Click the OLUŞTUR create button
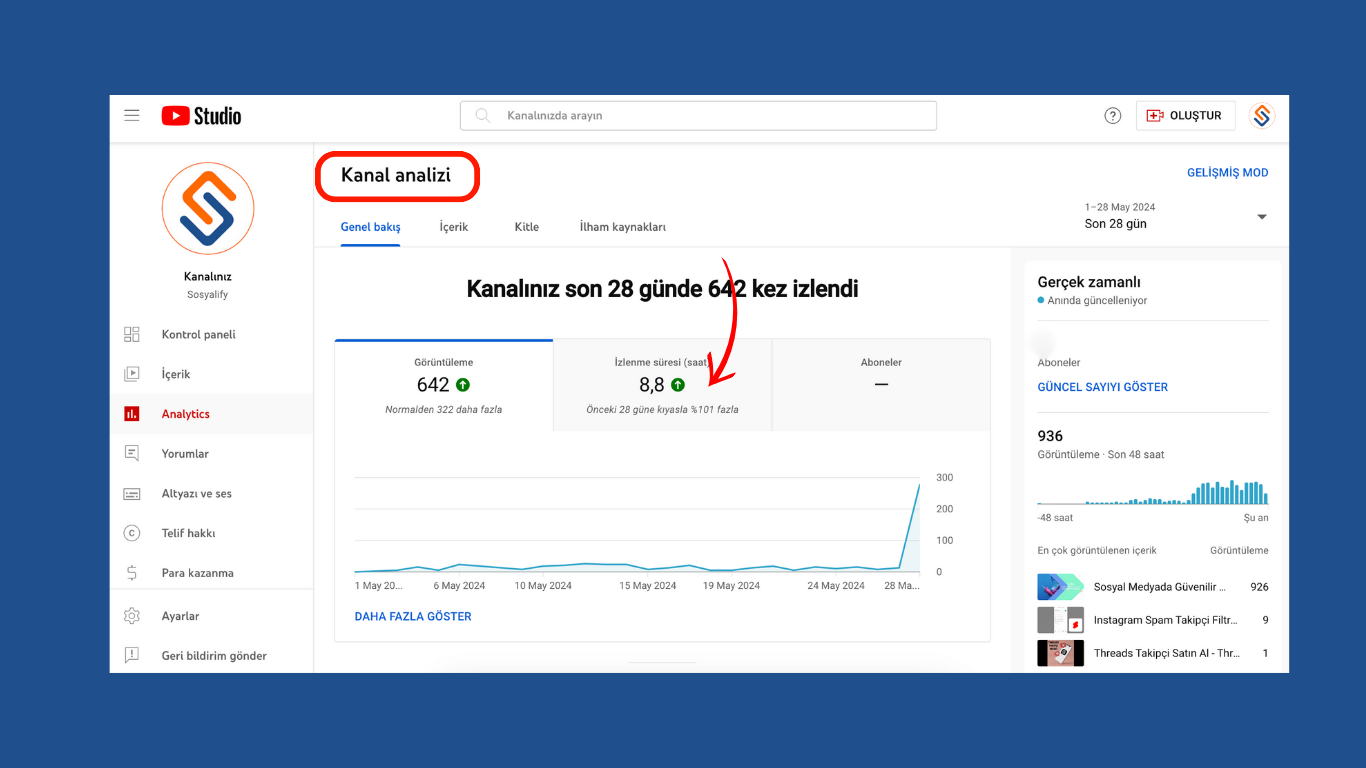 click(x=1186, y=116)
